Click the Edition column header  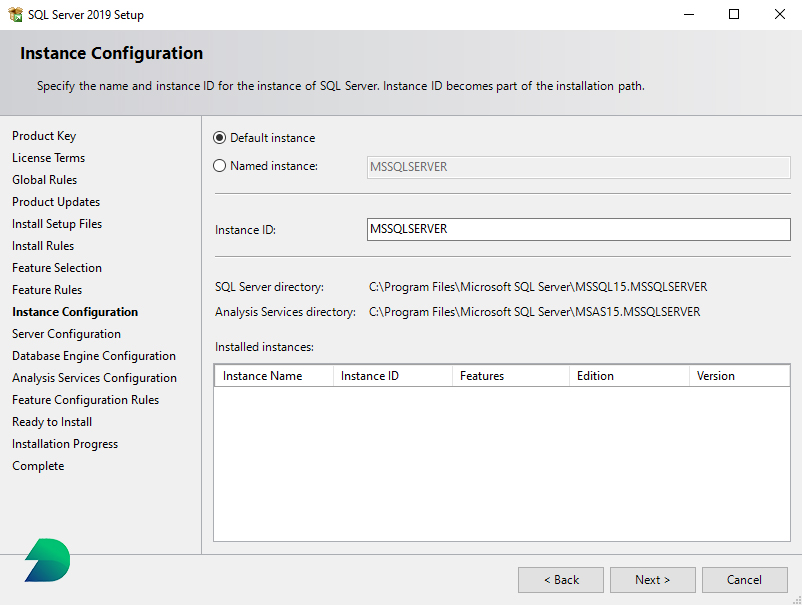[595, 375]
